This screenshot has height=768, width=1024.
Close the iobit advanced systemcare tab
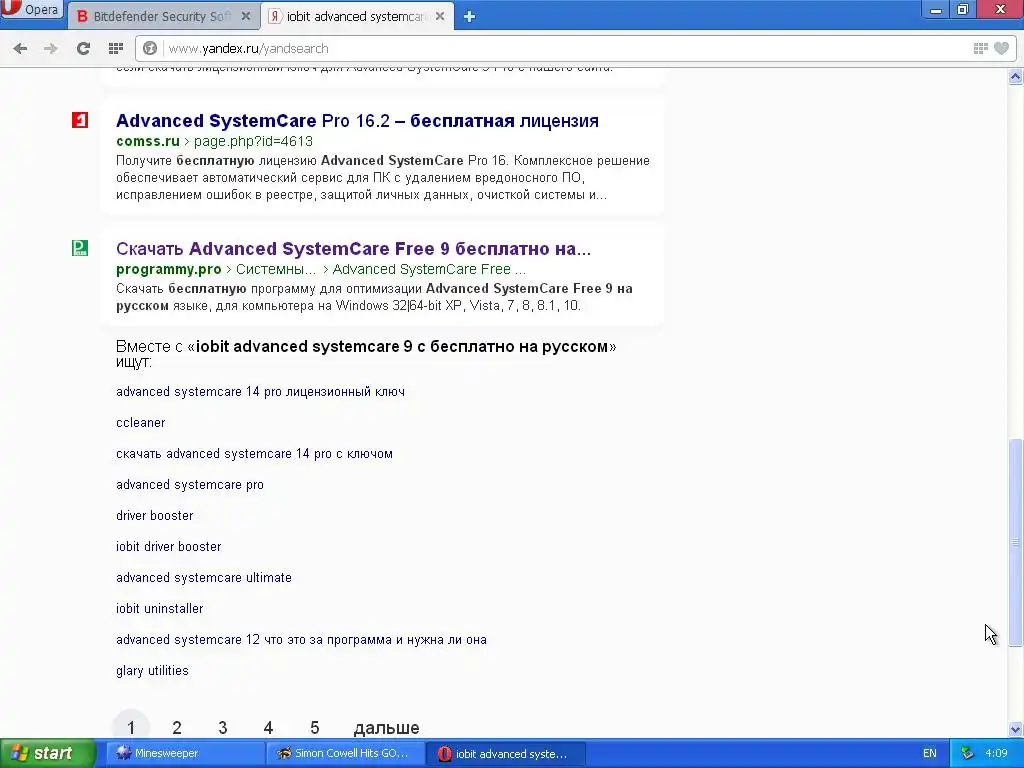(x=440, y=16)
